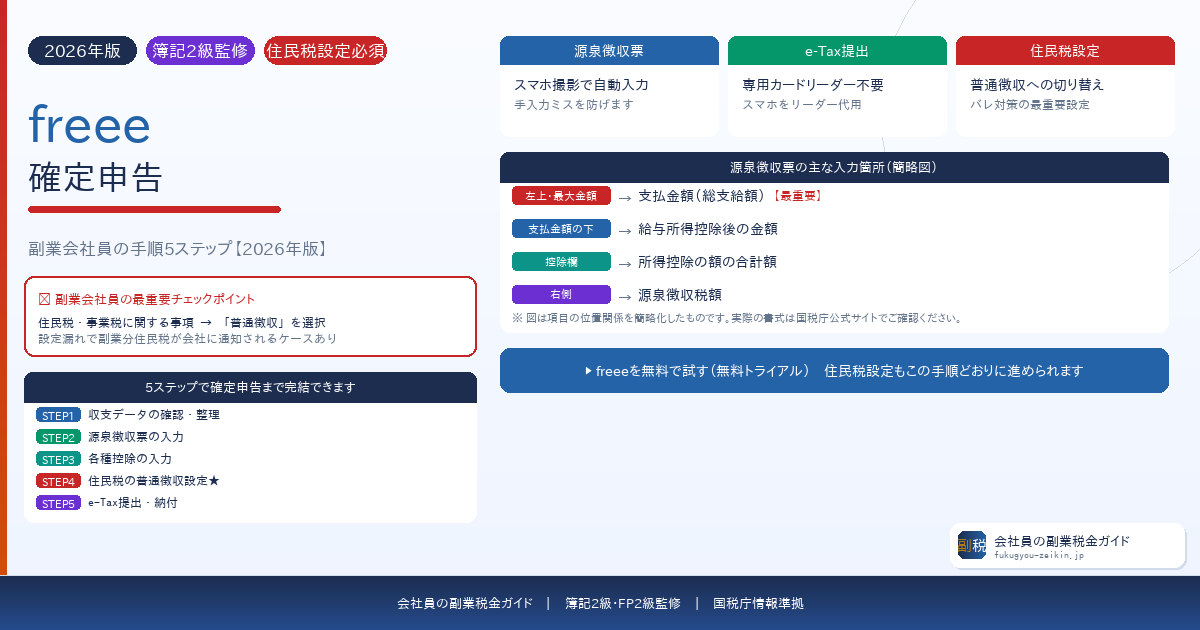Click the 控除欄 green label
Viewport: 1200px width, 630px height.
[x=561, y=261]
